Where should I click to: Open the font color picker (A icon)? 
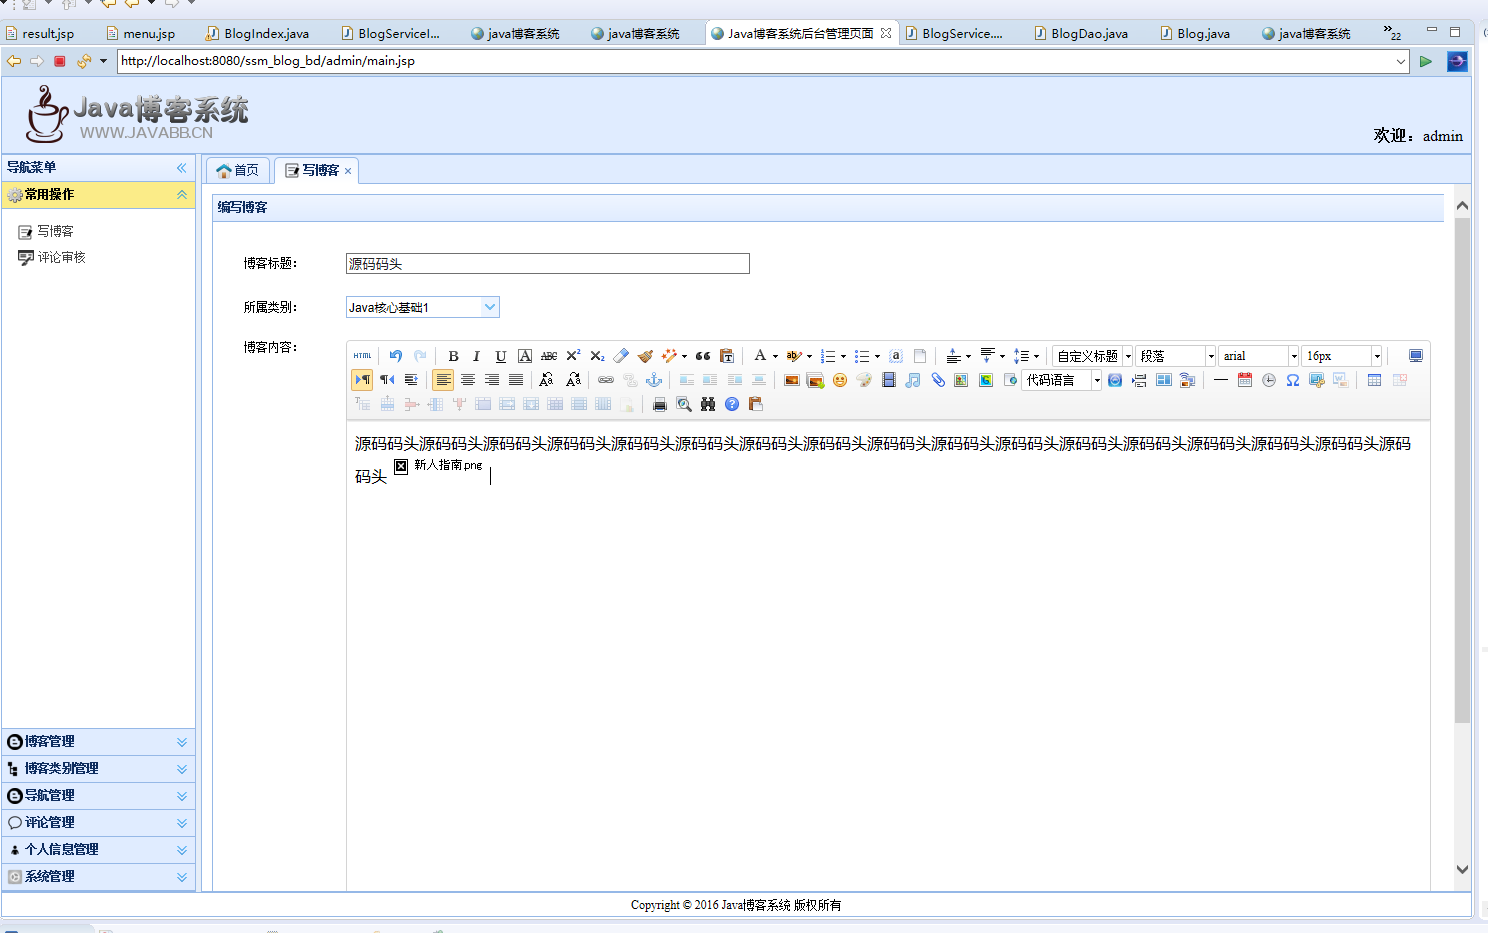pyautogui.click(x=760, y=356)
